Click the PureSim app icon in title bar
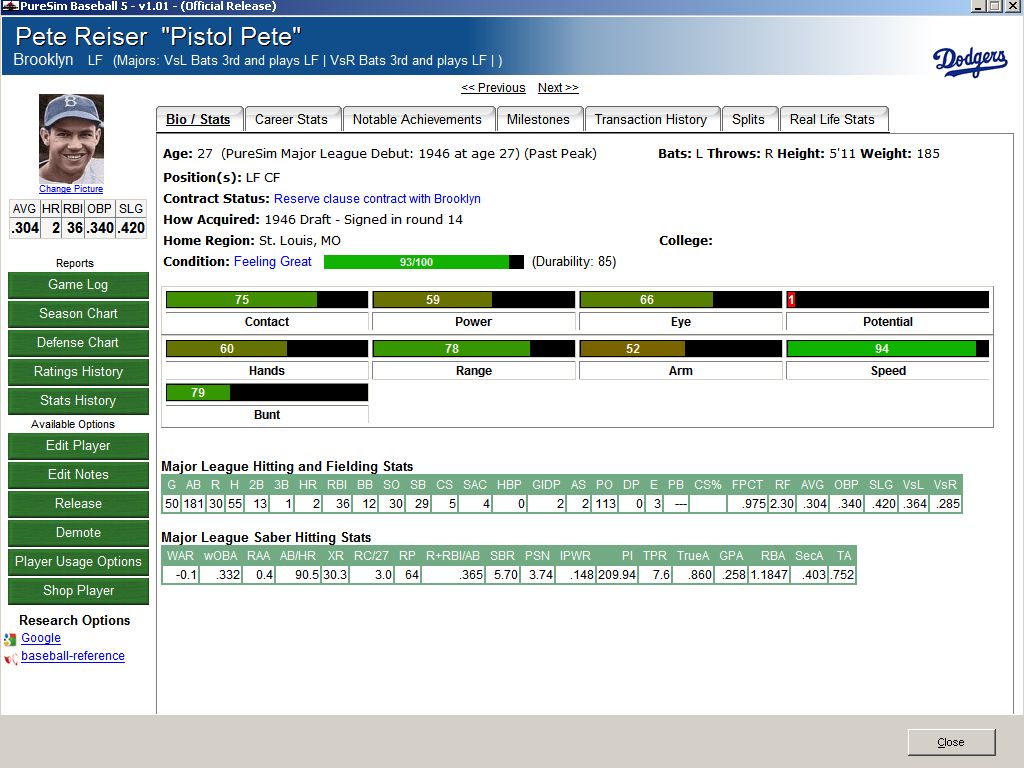Image resolution: width=1024 pixels, height=768 pixels. tap(9, 6)
